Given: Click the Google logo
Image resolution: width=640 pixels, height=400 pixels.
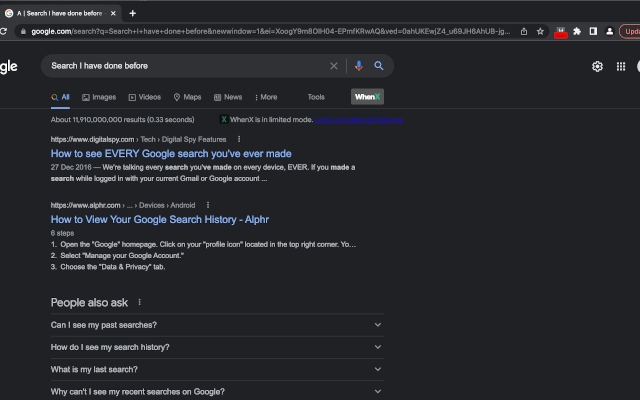Looking at the screenshot, I should click(x=9, y=67).
